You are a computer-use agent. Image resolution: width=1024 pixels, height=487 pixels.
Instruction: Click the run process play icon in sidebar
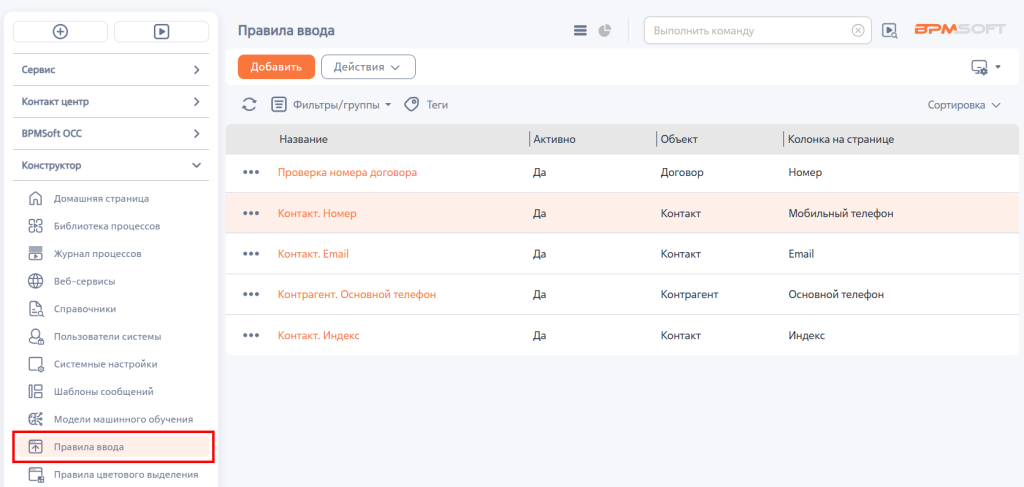pyautogui.click(x=161, y=31)
